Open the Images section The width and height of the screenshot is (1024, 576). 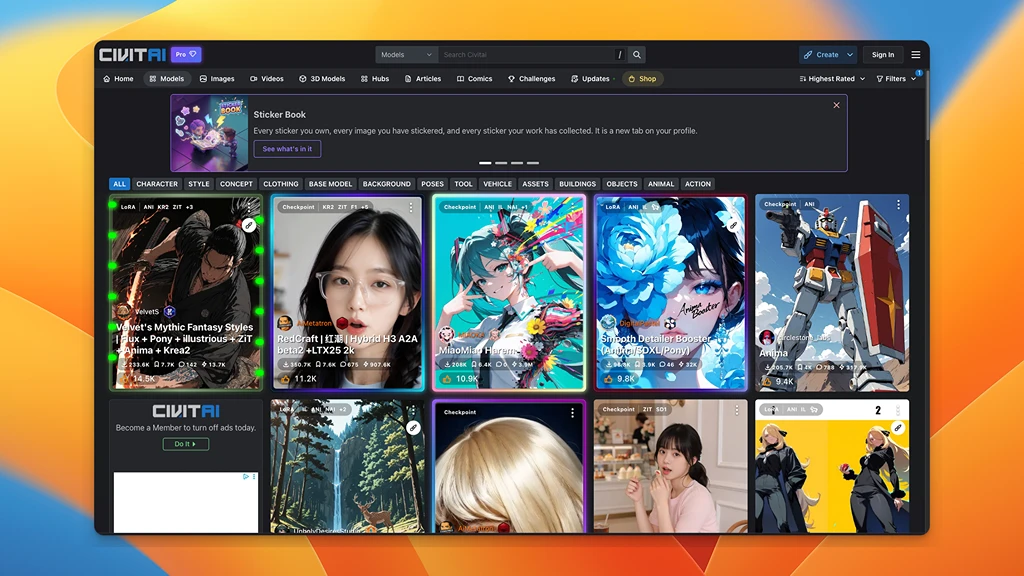[x=217, y=78]
